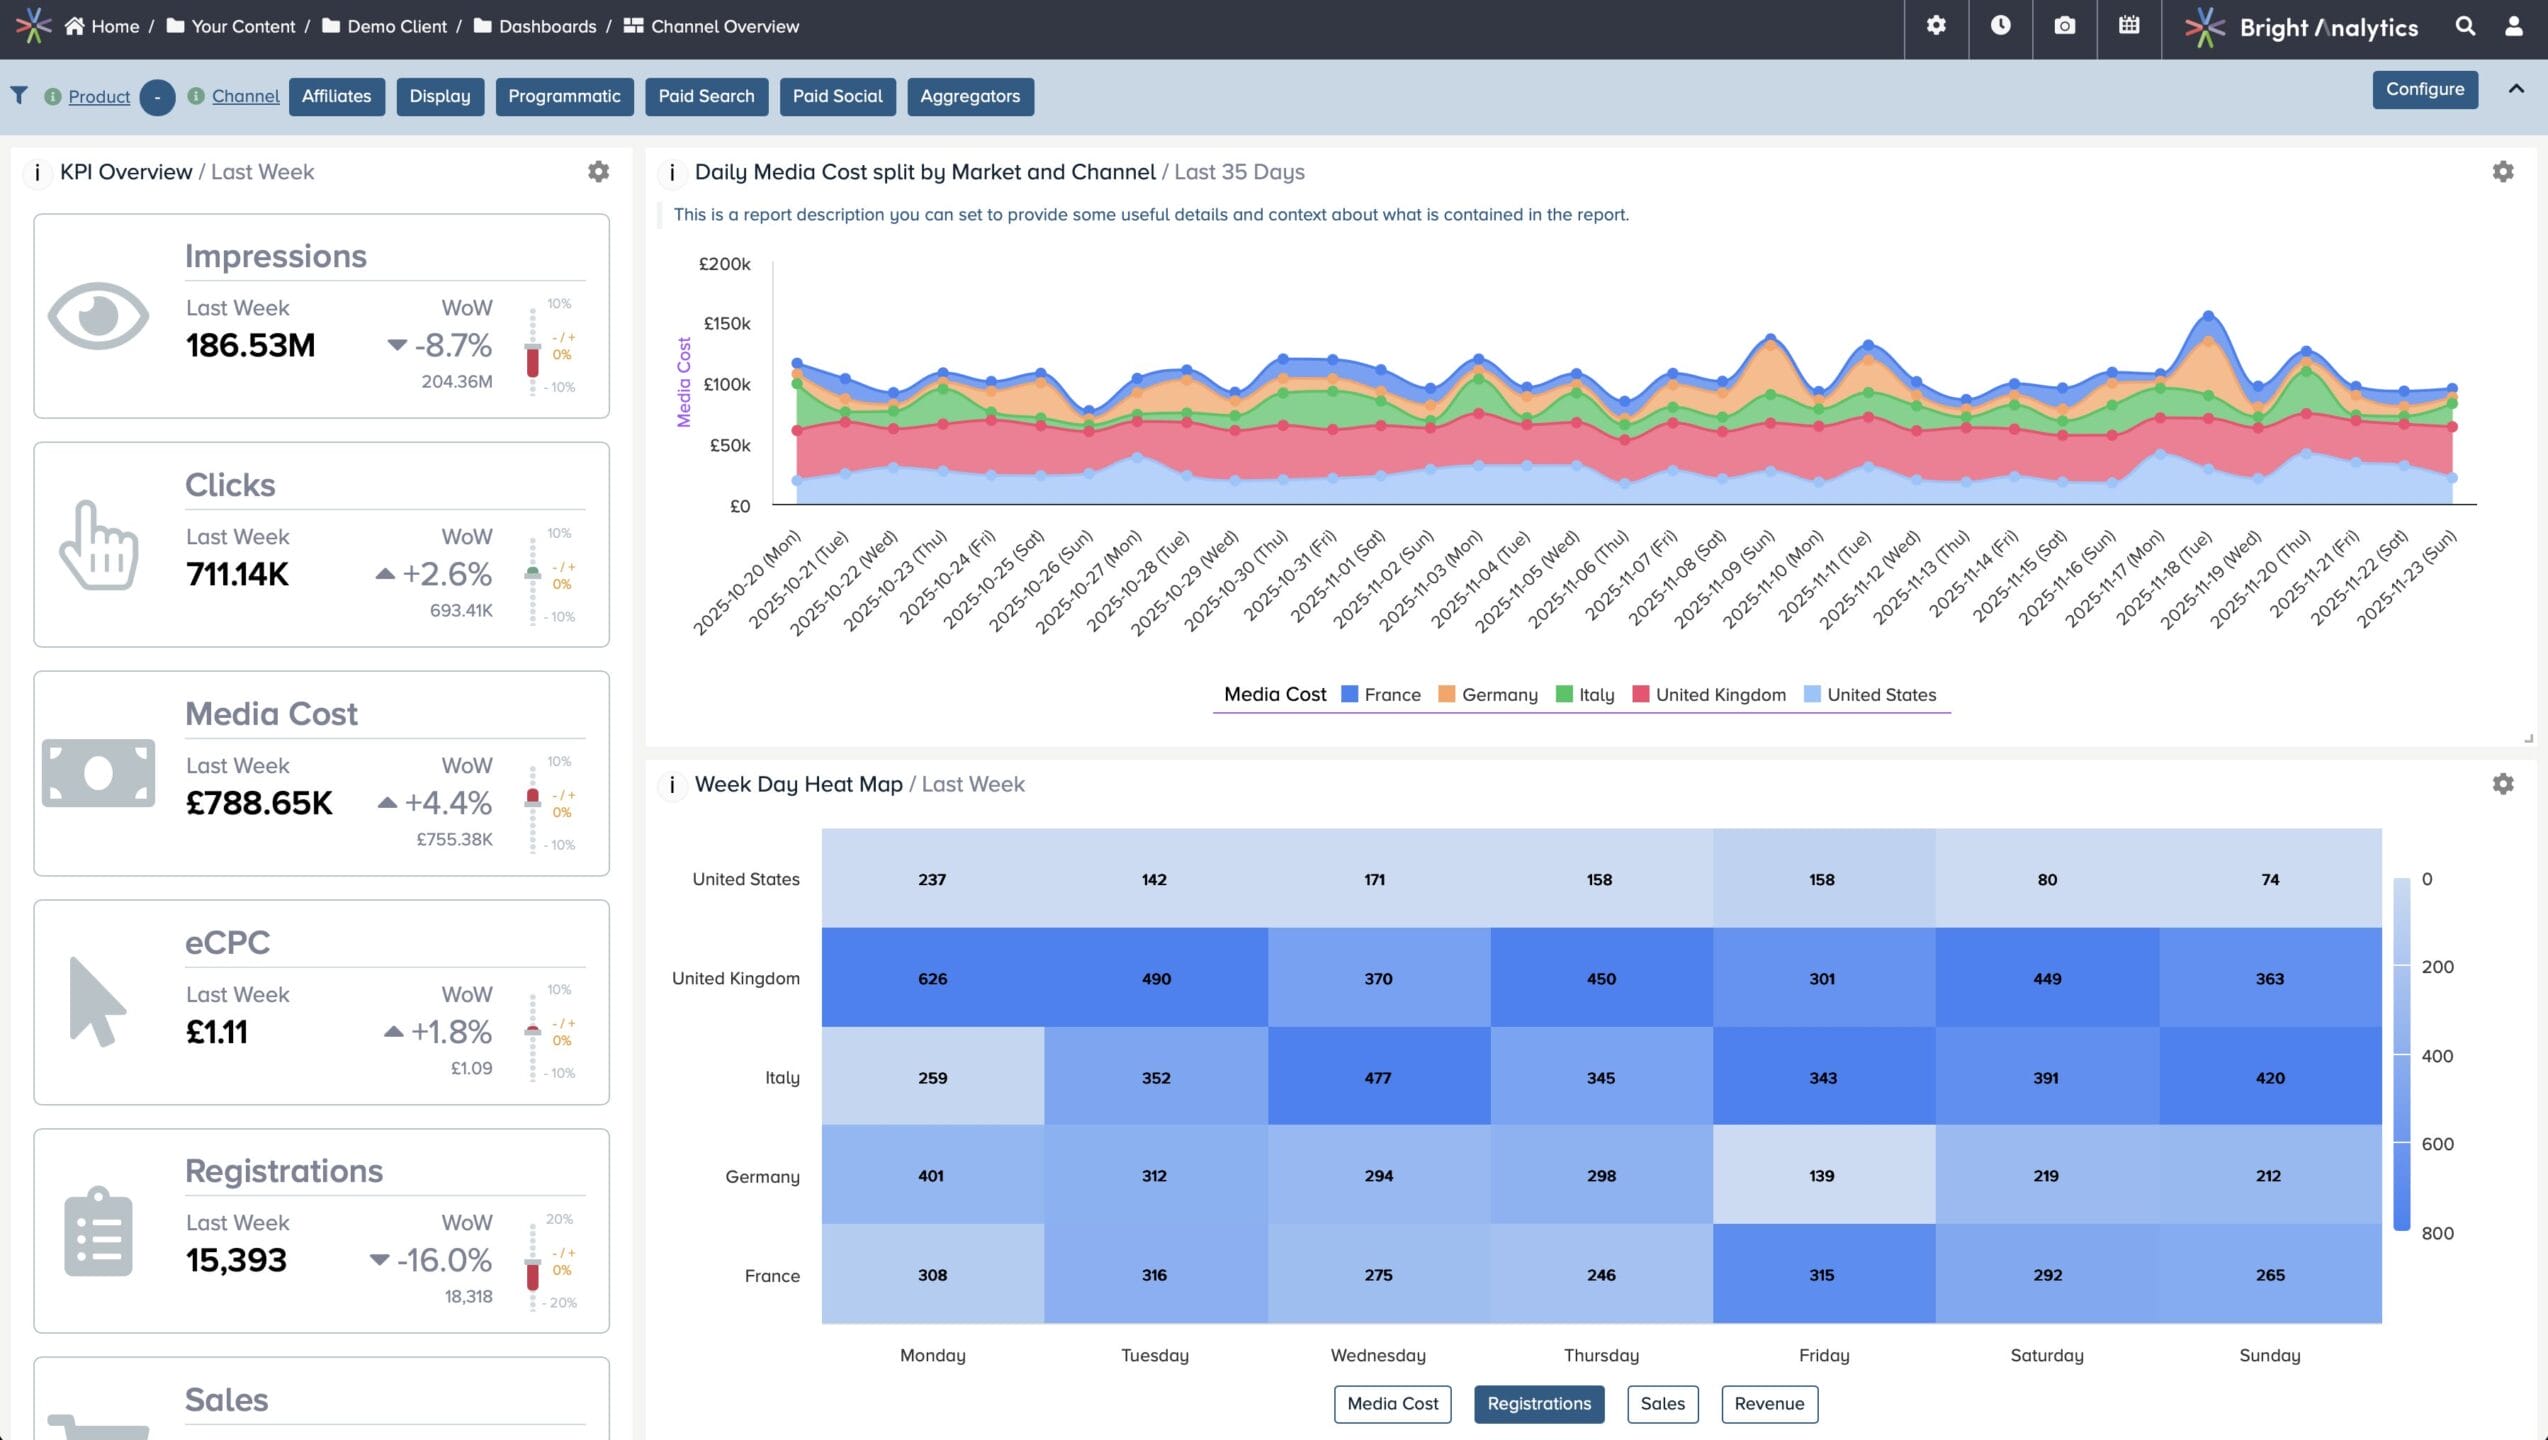Viewport: 2548px width, 1440px height.
Task: Open the calendar date picker icon
Action: 2129,26
